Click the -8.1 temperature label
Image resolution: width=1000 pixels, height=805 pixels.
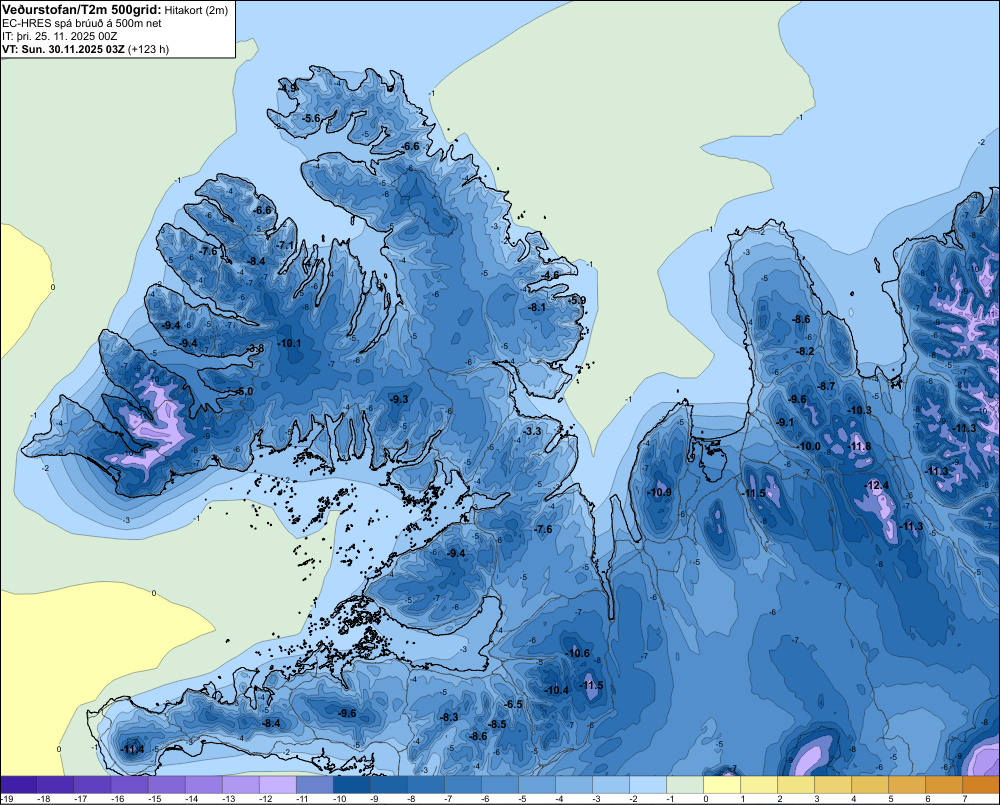(x=536, y=307)
